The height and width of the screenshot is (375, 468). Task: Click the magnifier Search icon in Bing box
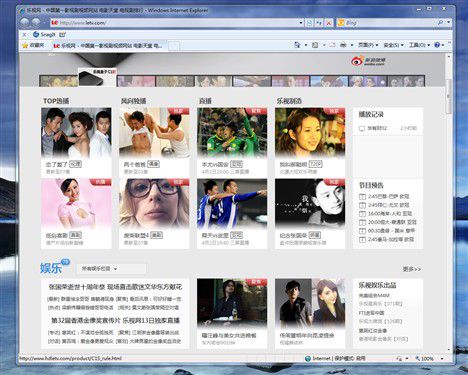coord(441,23)
